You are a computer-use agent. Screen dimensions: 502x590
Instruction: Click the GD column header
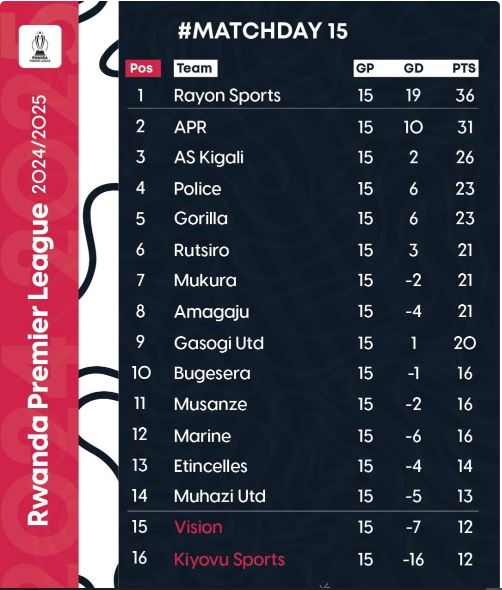click(414, 68)
